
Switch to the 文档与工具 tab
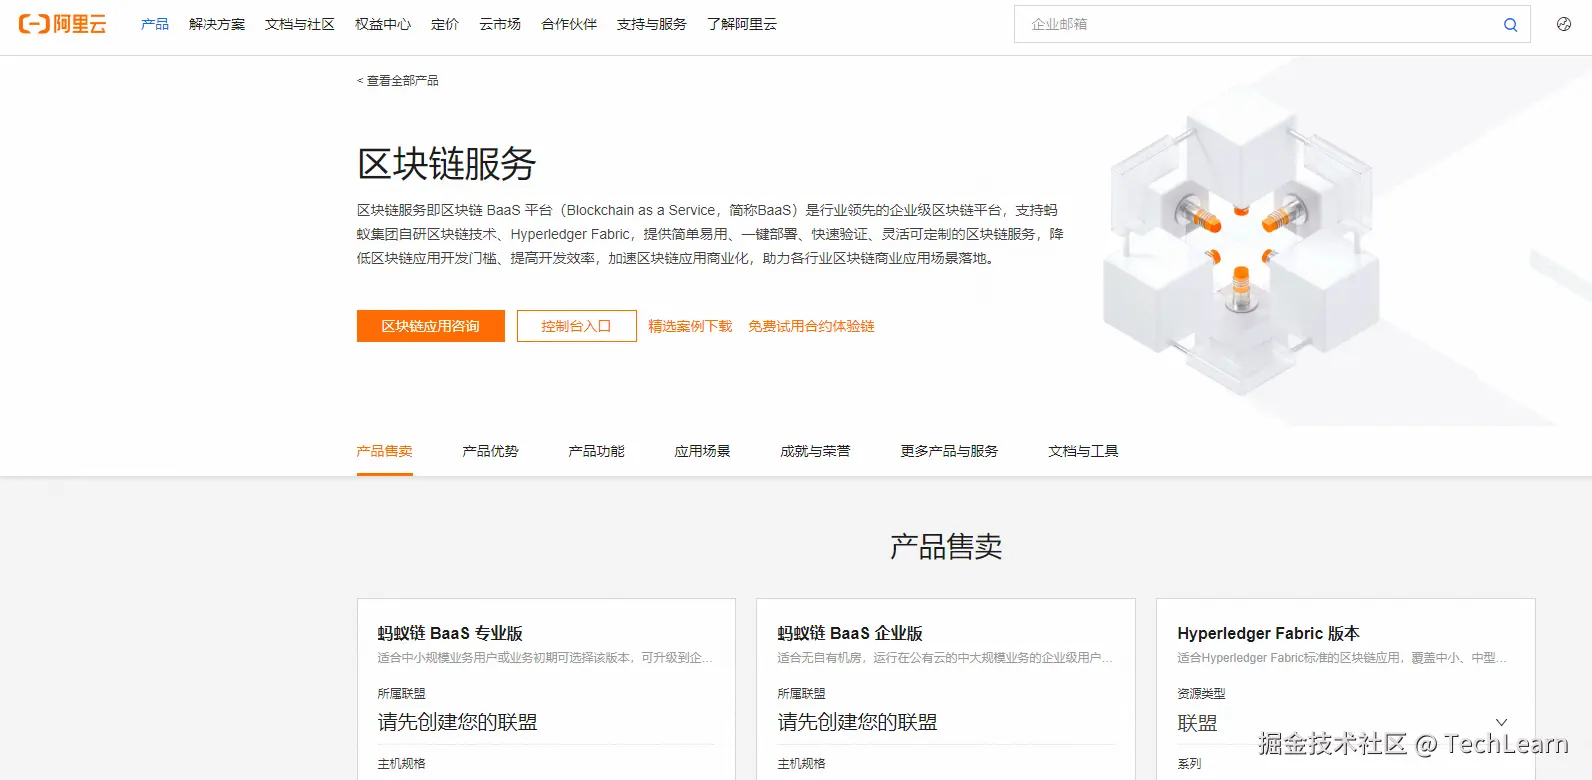(x=1084, y=451)
